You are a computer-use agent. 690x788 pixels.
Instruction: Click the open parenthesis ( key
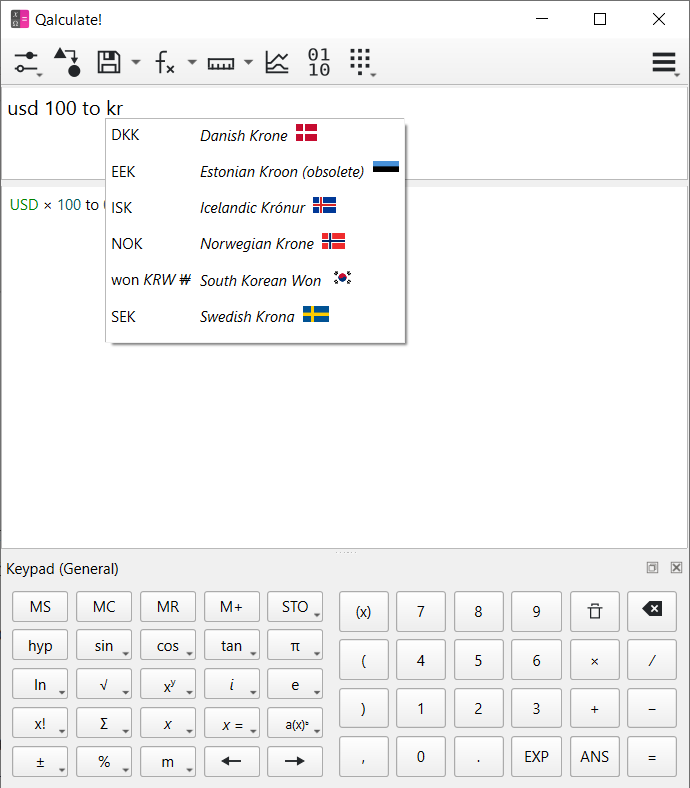tap(364, 660)
